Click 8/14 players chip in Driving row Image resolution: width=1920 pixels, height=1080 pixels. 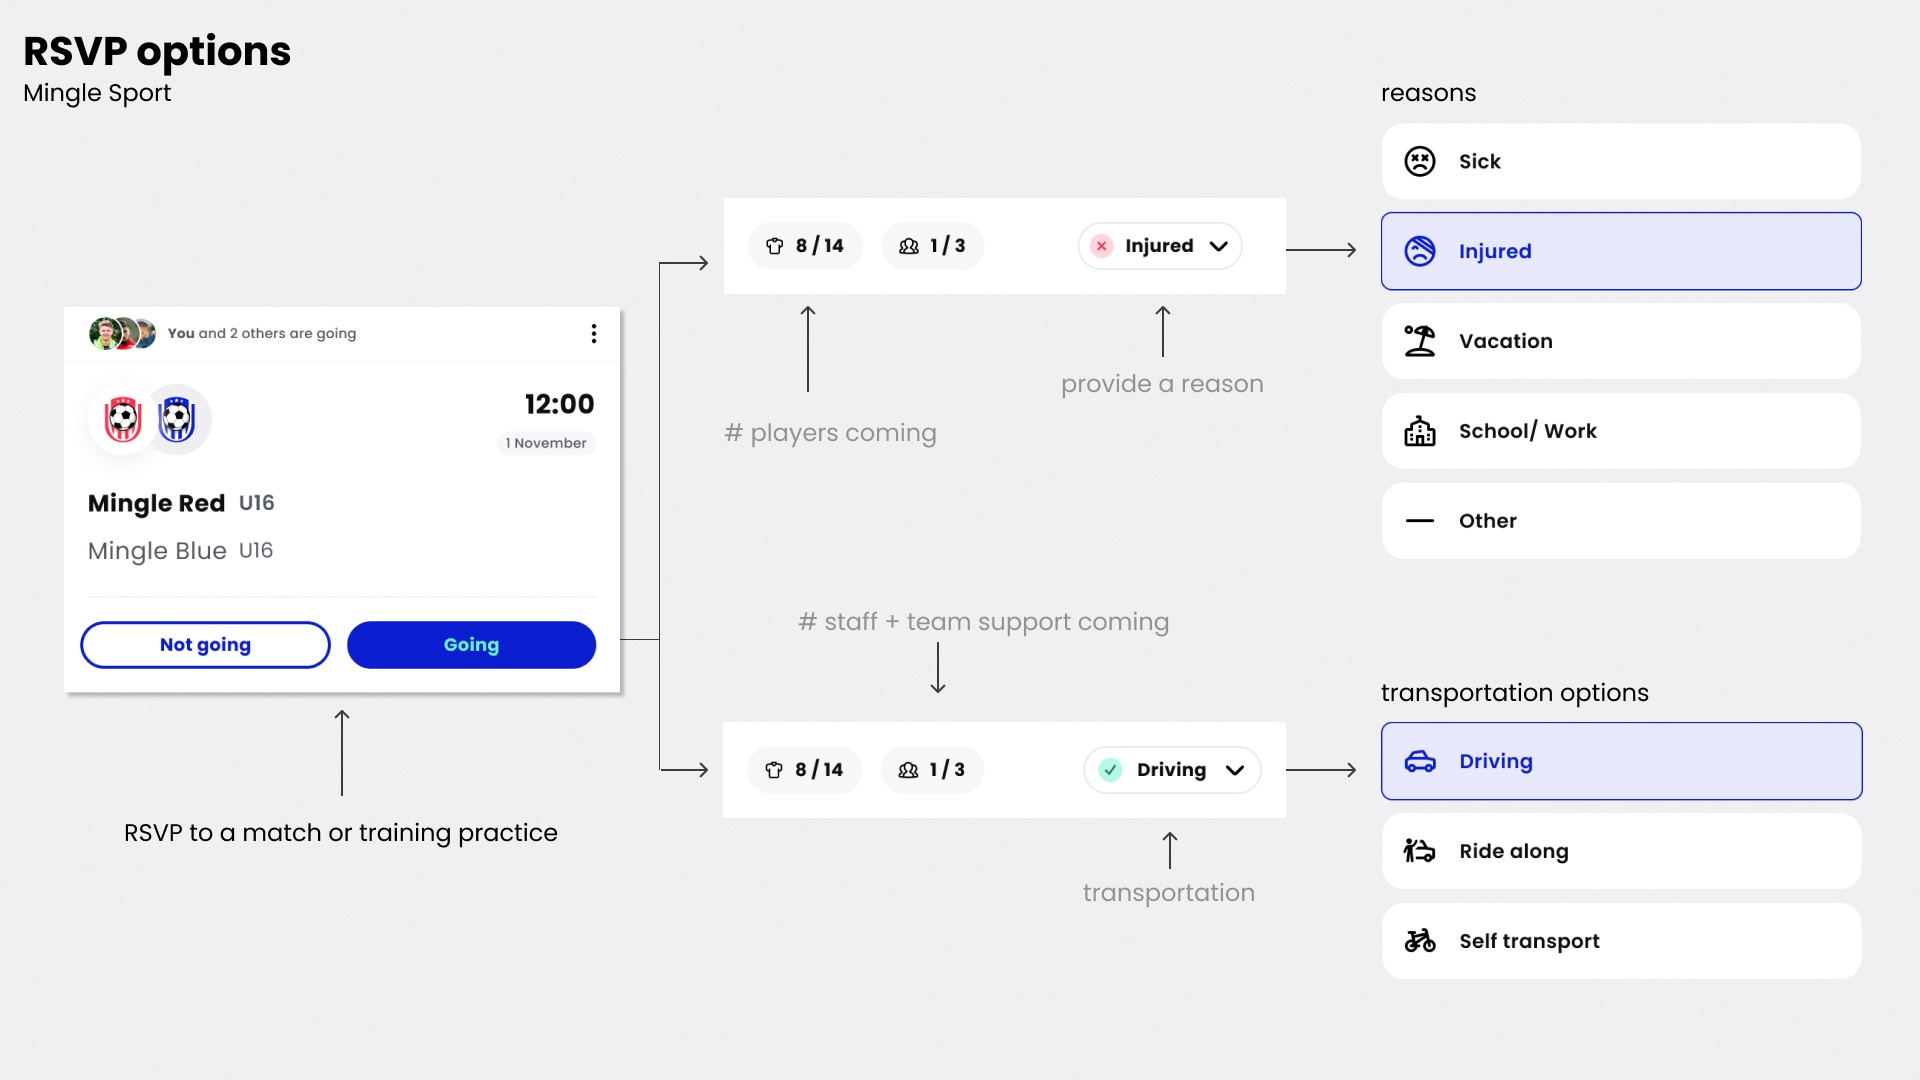pos(805,770)
